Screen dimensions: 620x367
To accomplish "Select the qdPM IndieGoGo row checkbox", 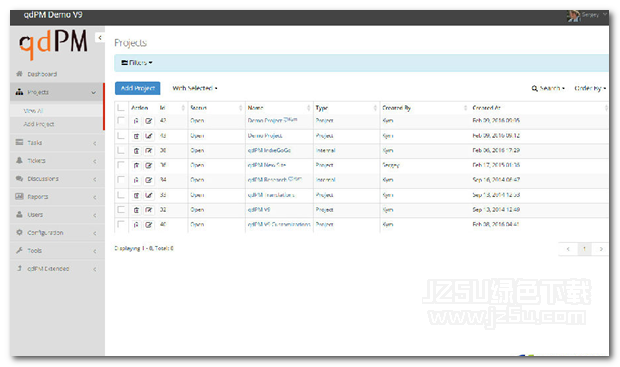I will [121, 150].
